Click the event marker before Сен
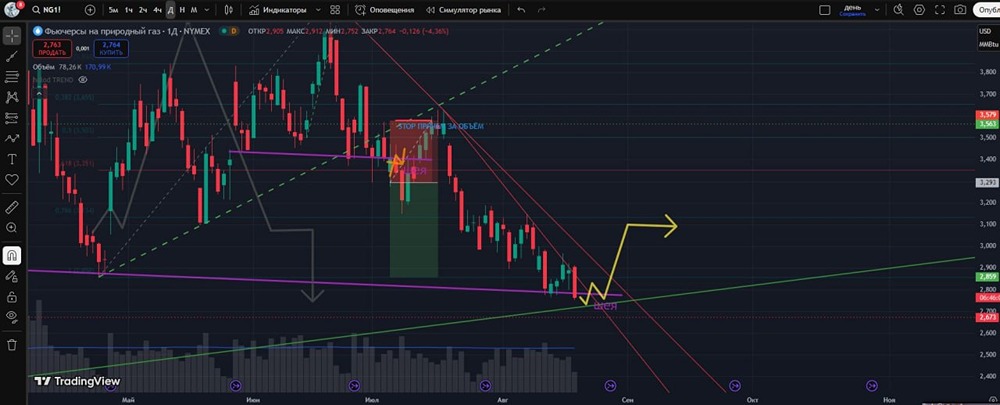Viewport: 1000px width, 405px height. pyautogui.click(x=610, y=385)
